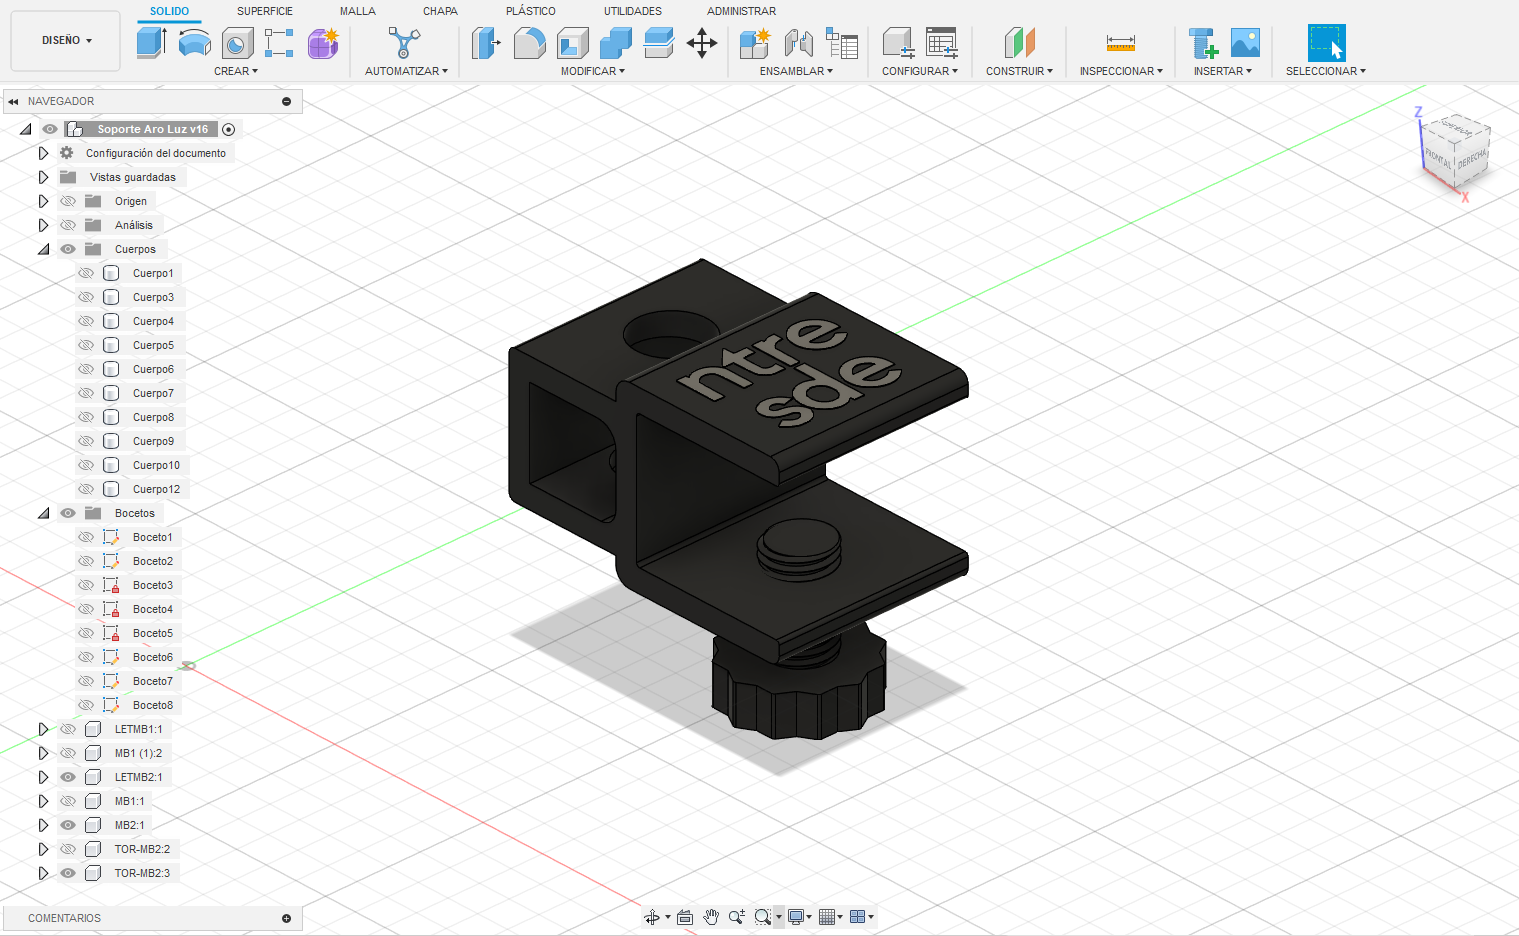
Task: Expand the TOR-MB2:3 component
Action: click(43, 873)
